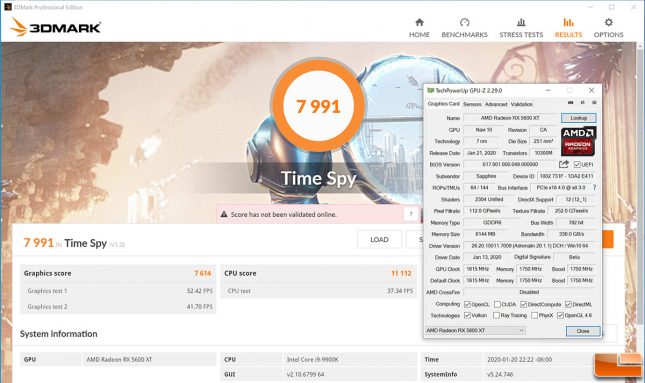Go to the 3DMark Home page
Image resolution: width=645 pixels, height=383 pixels.
tap(419, 28)
